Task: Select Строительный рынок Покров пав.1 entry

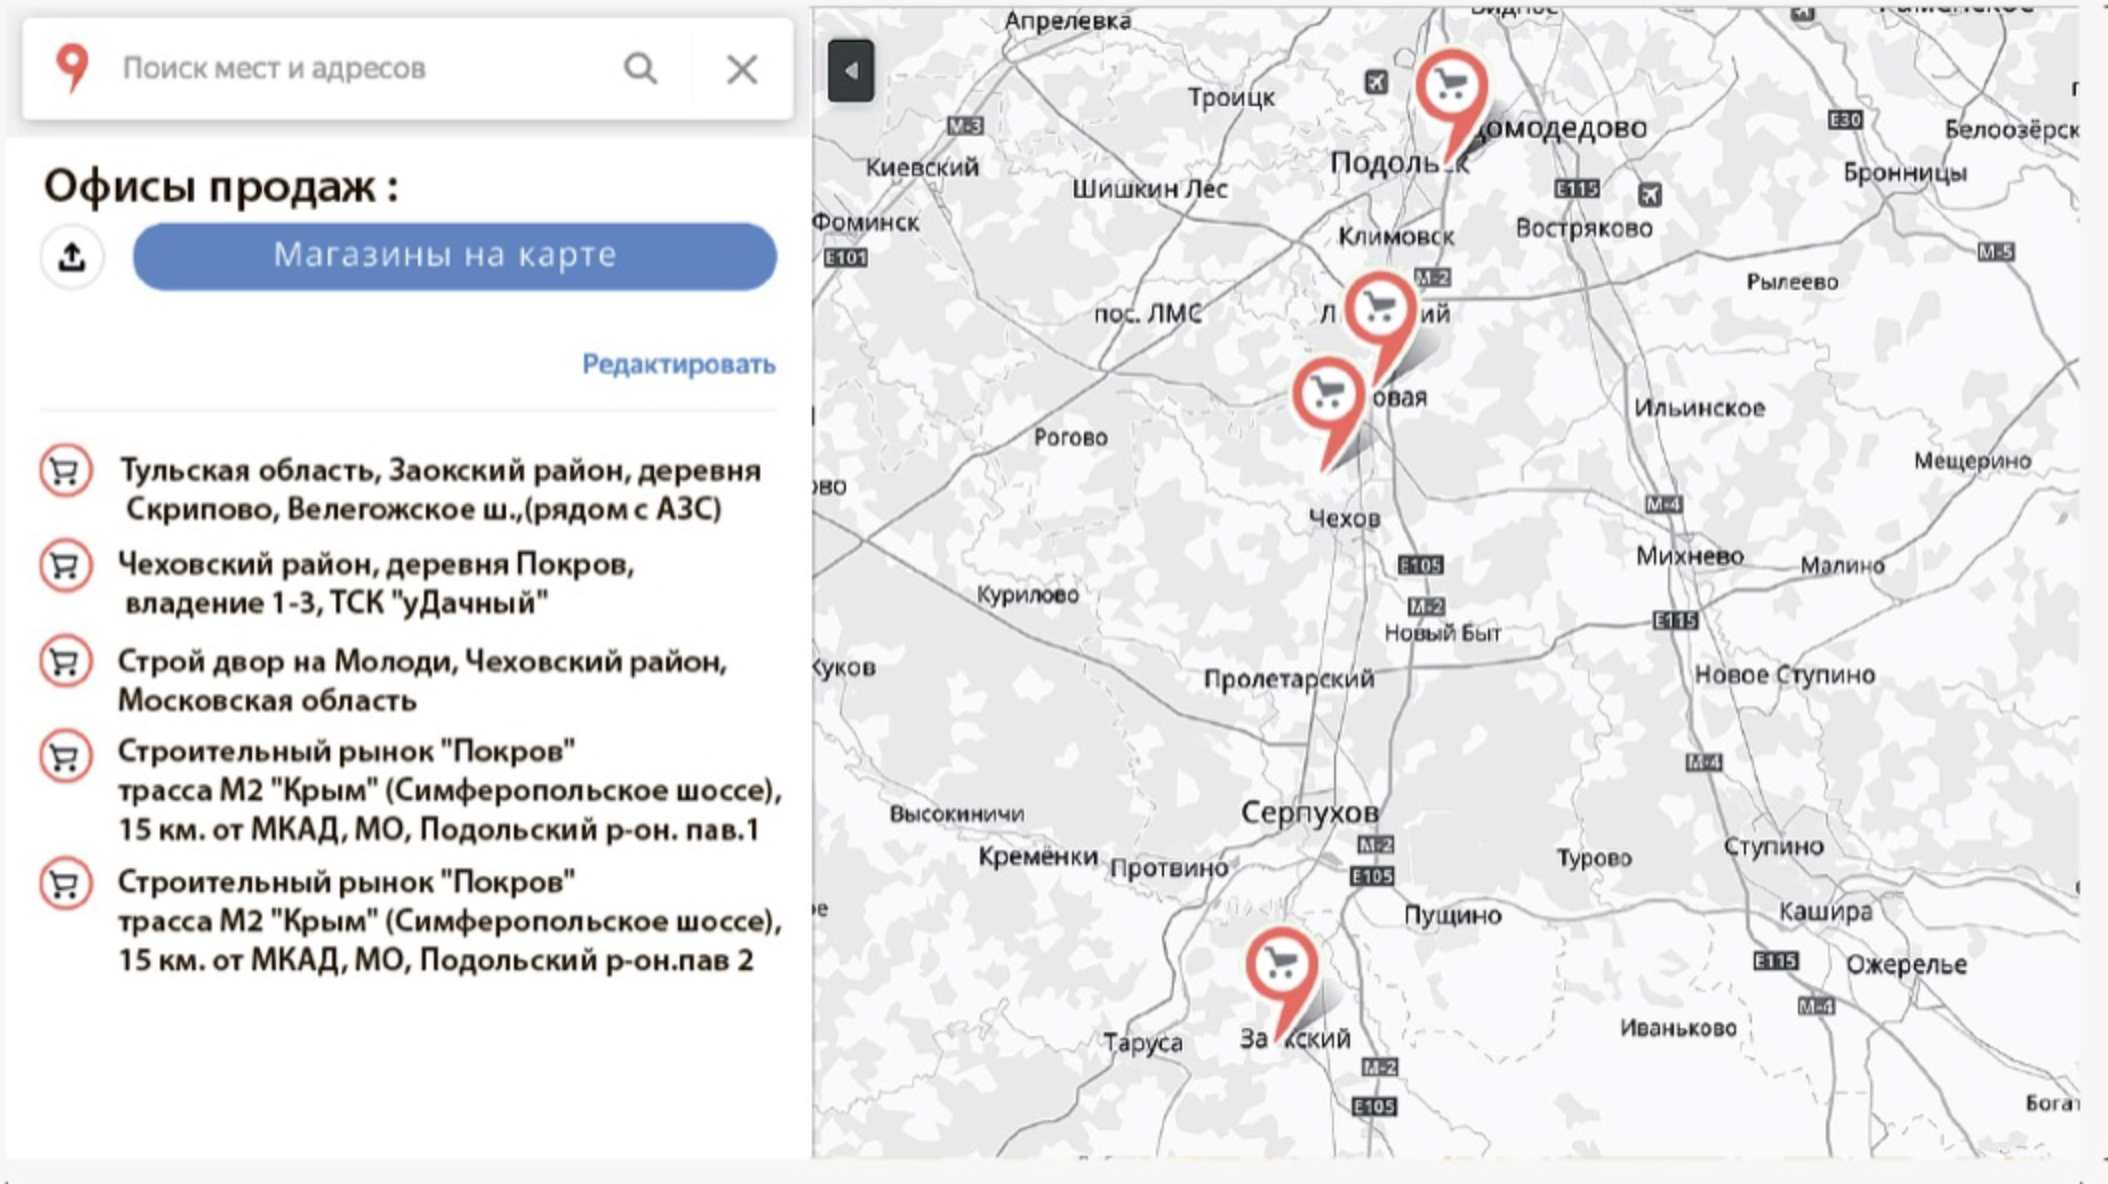Action: (450, 790)
